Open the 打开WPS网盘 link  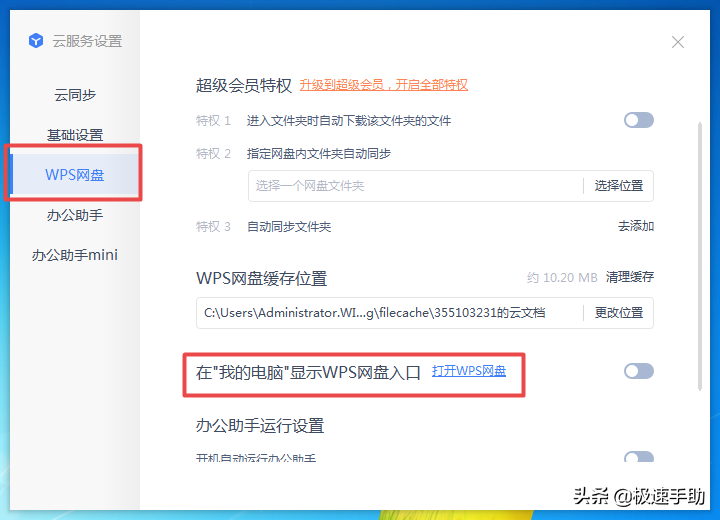point(469,371)
